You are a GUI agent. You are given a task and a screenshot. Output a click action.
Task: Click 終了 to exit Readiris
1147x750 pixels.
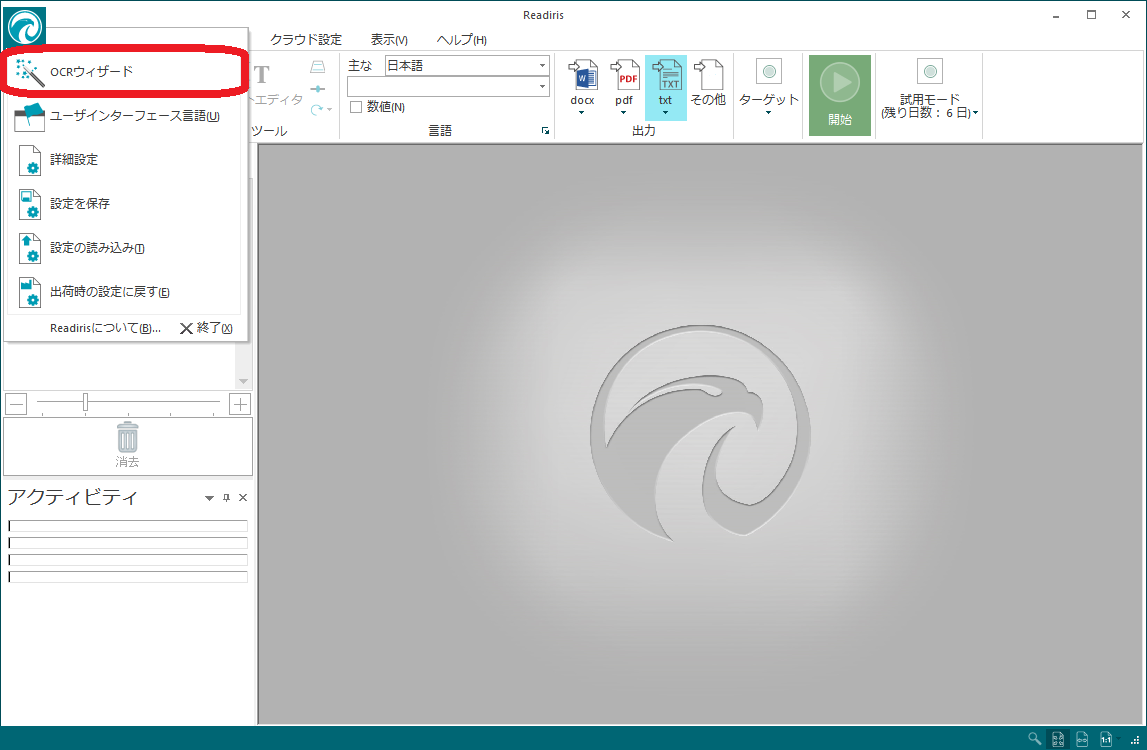click(206, 329)
